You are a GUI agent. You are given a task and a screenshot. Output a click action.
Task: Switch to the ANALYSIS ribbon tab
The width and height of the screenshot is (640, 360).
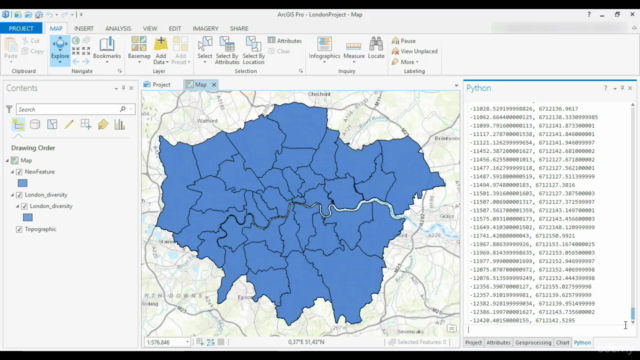click(x=118, y=28)
